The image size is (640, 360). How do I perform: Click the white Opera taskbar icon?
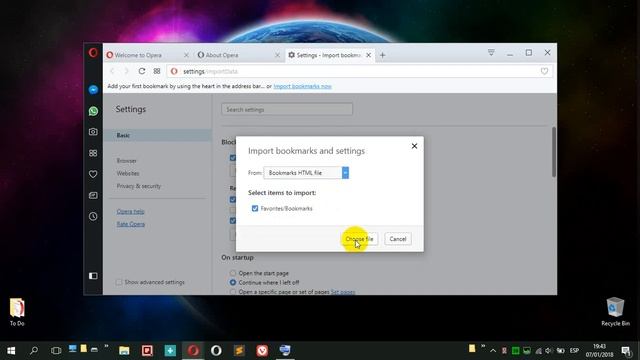[216, 350]
